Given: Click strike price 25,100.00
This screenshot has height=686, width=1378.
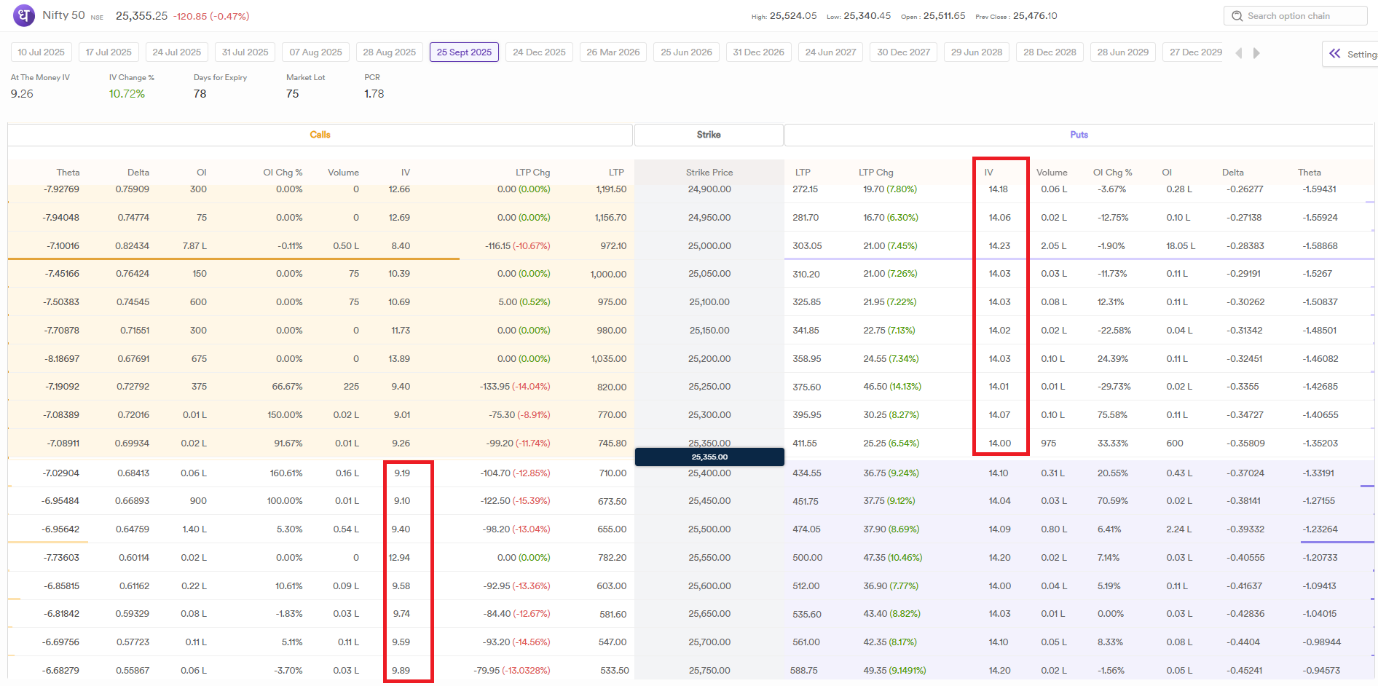Looking at the screenshot, I should (709, 301).
